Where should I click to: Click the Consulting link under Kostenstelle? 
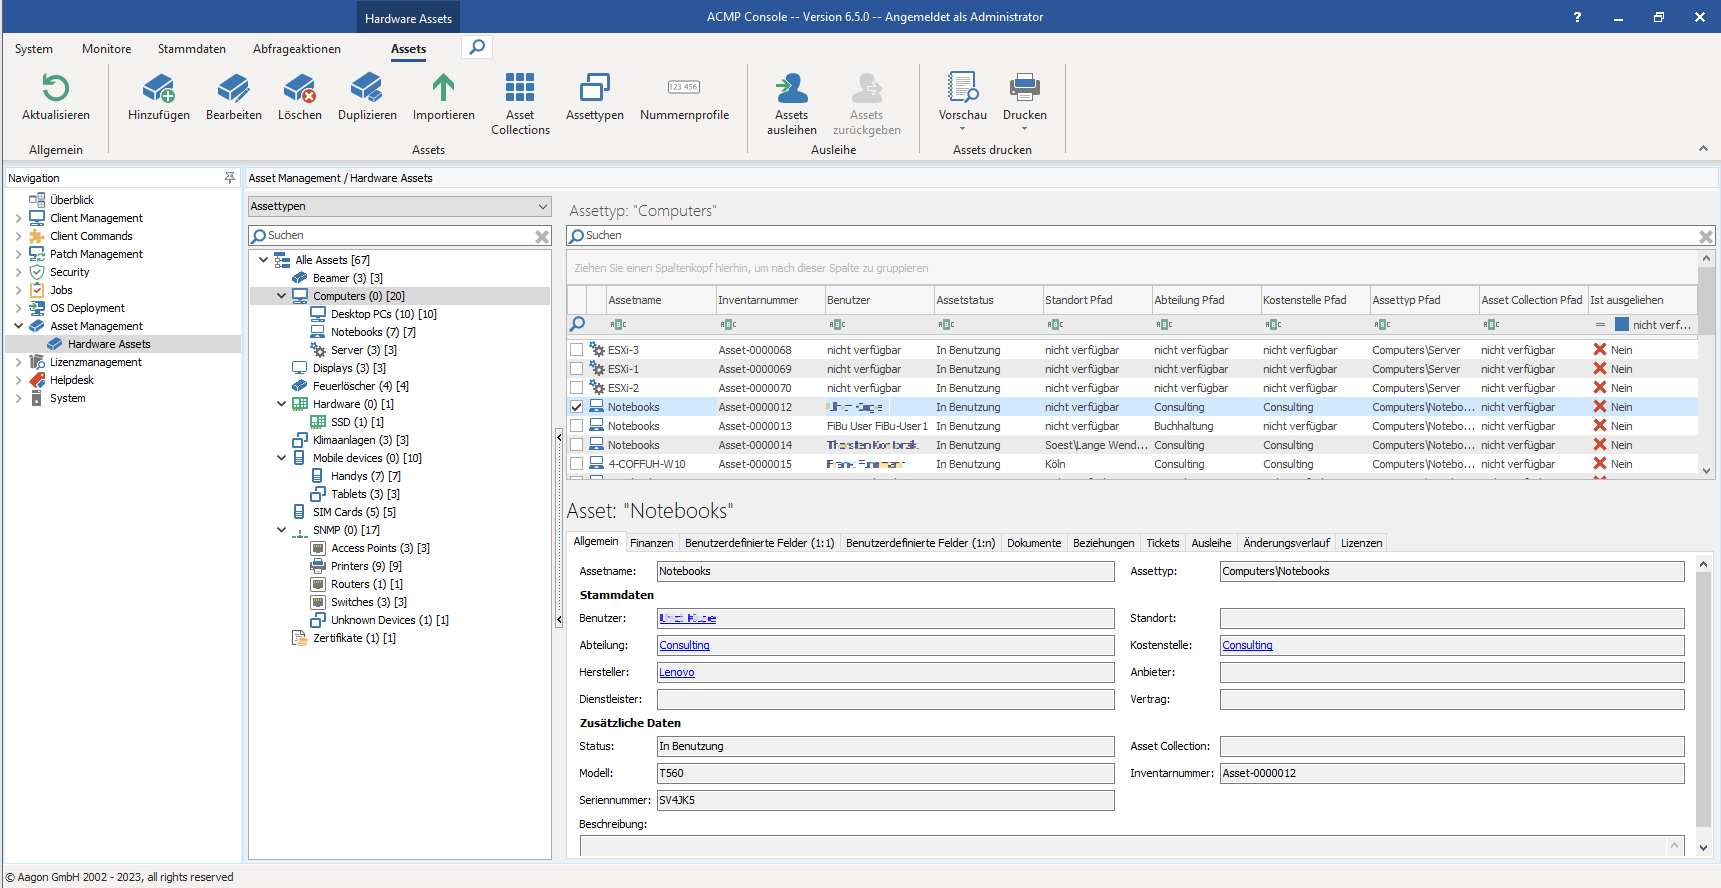(1247, 646)
